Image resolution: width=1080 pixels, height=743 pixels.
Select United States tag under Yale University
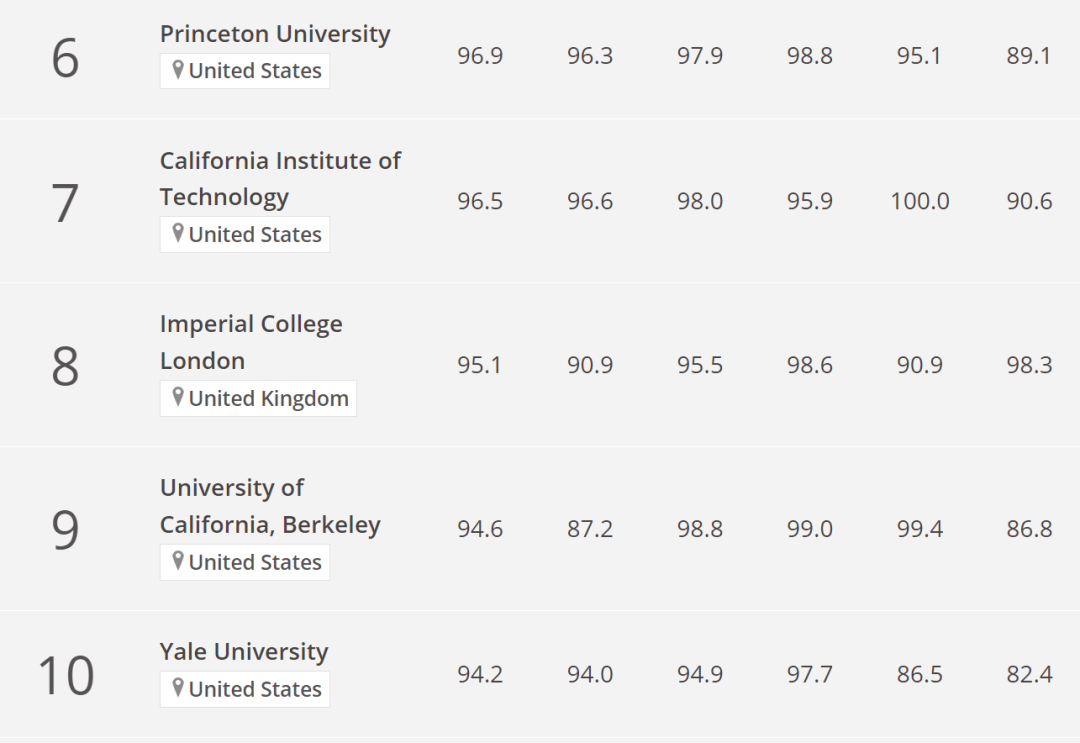pos(245,689)
